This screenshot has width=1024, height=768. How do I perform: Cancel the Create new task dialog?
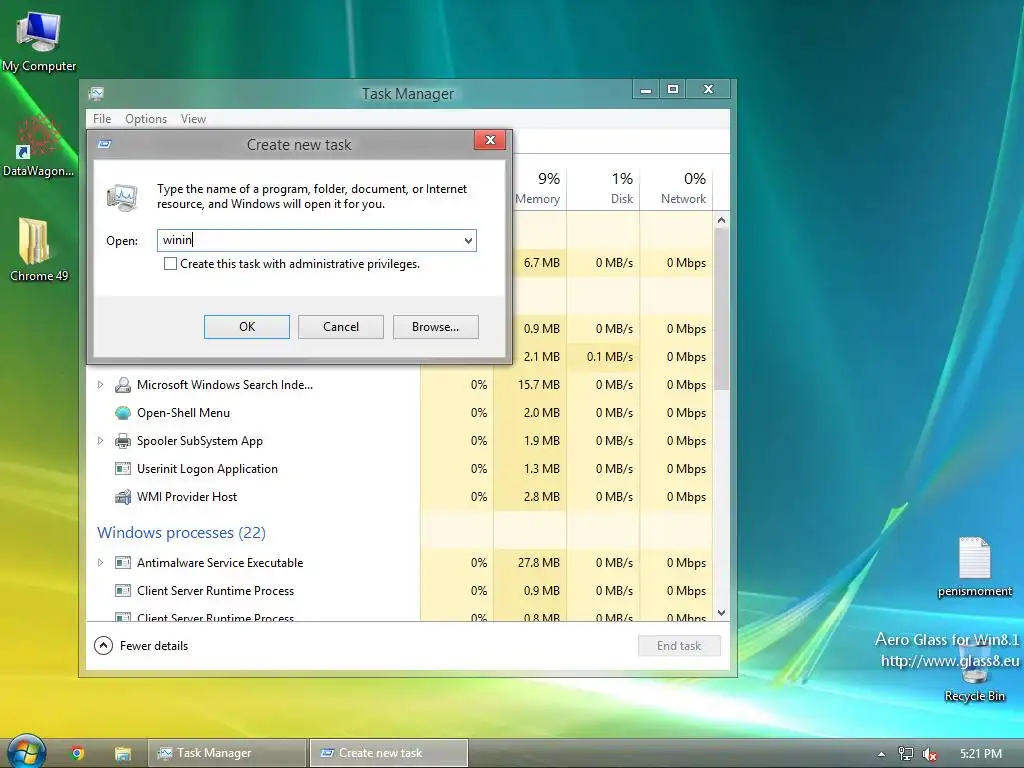coord(341,327)
